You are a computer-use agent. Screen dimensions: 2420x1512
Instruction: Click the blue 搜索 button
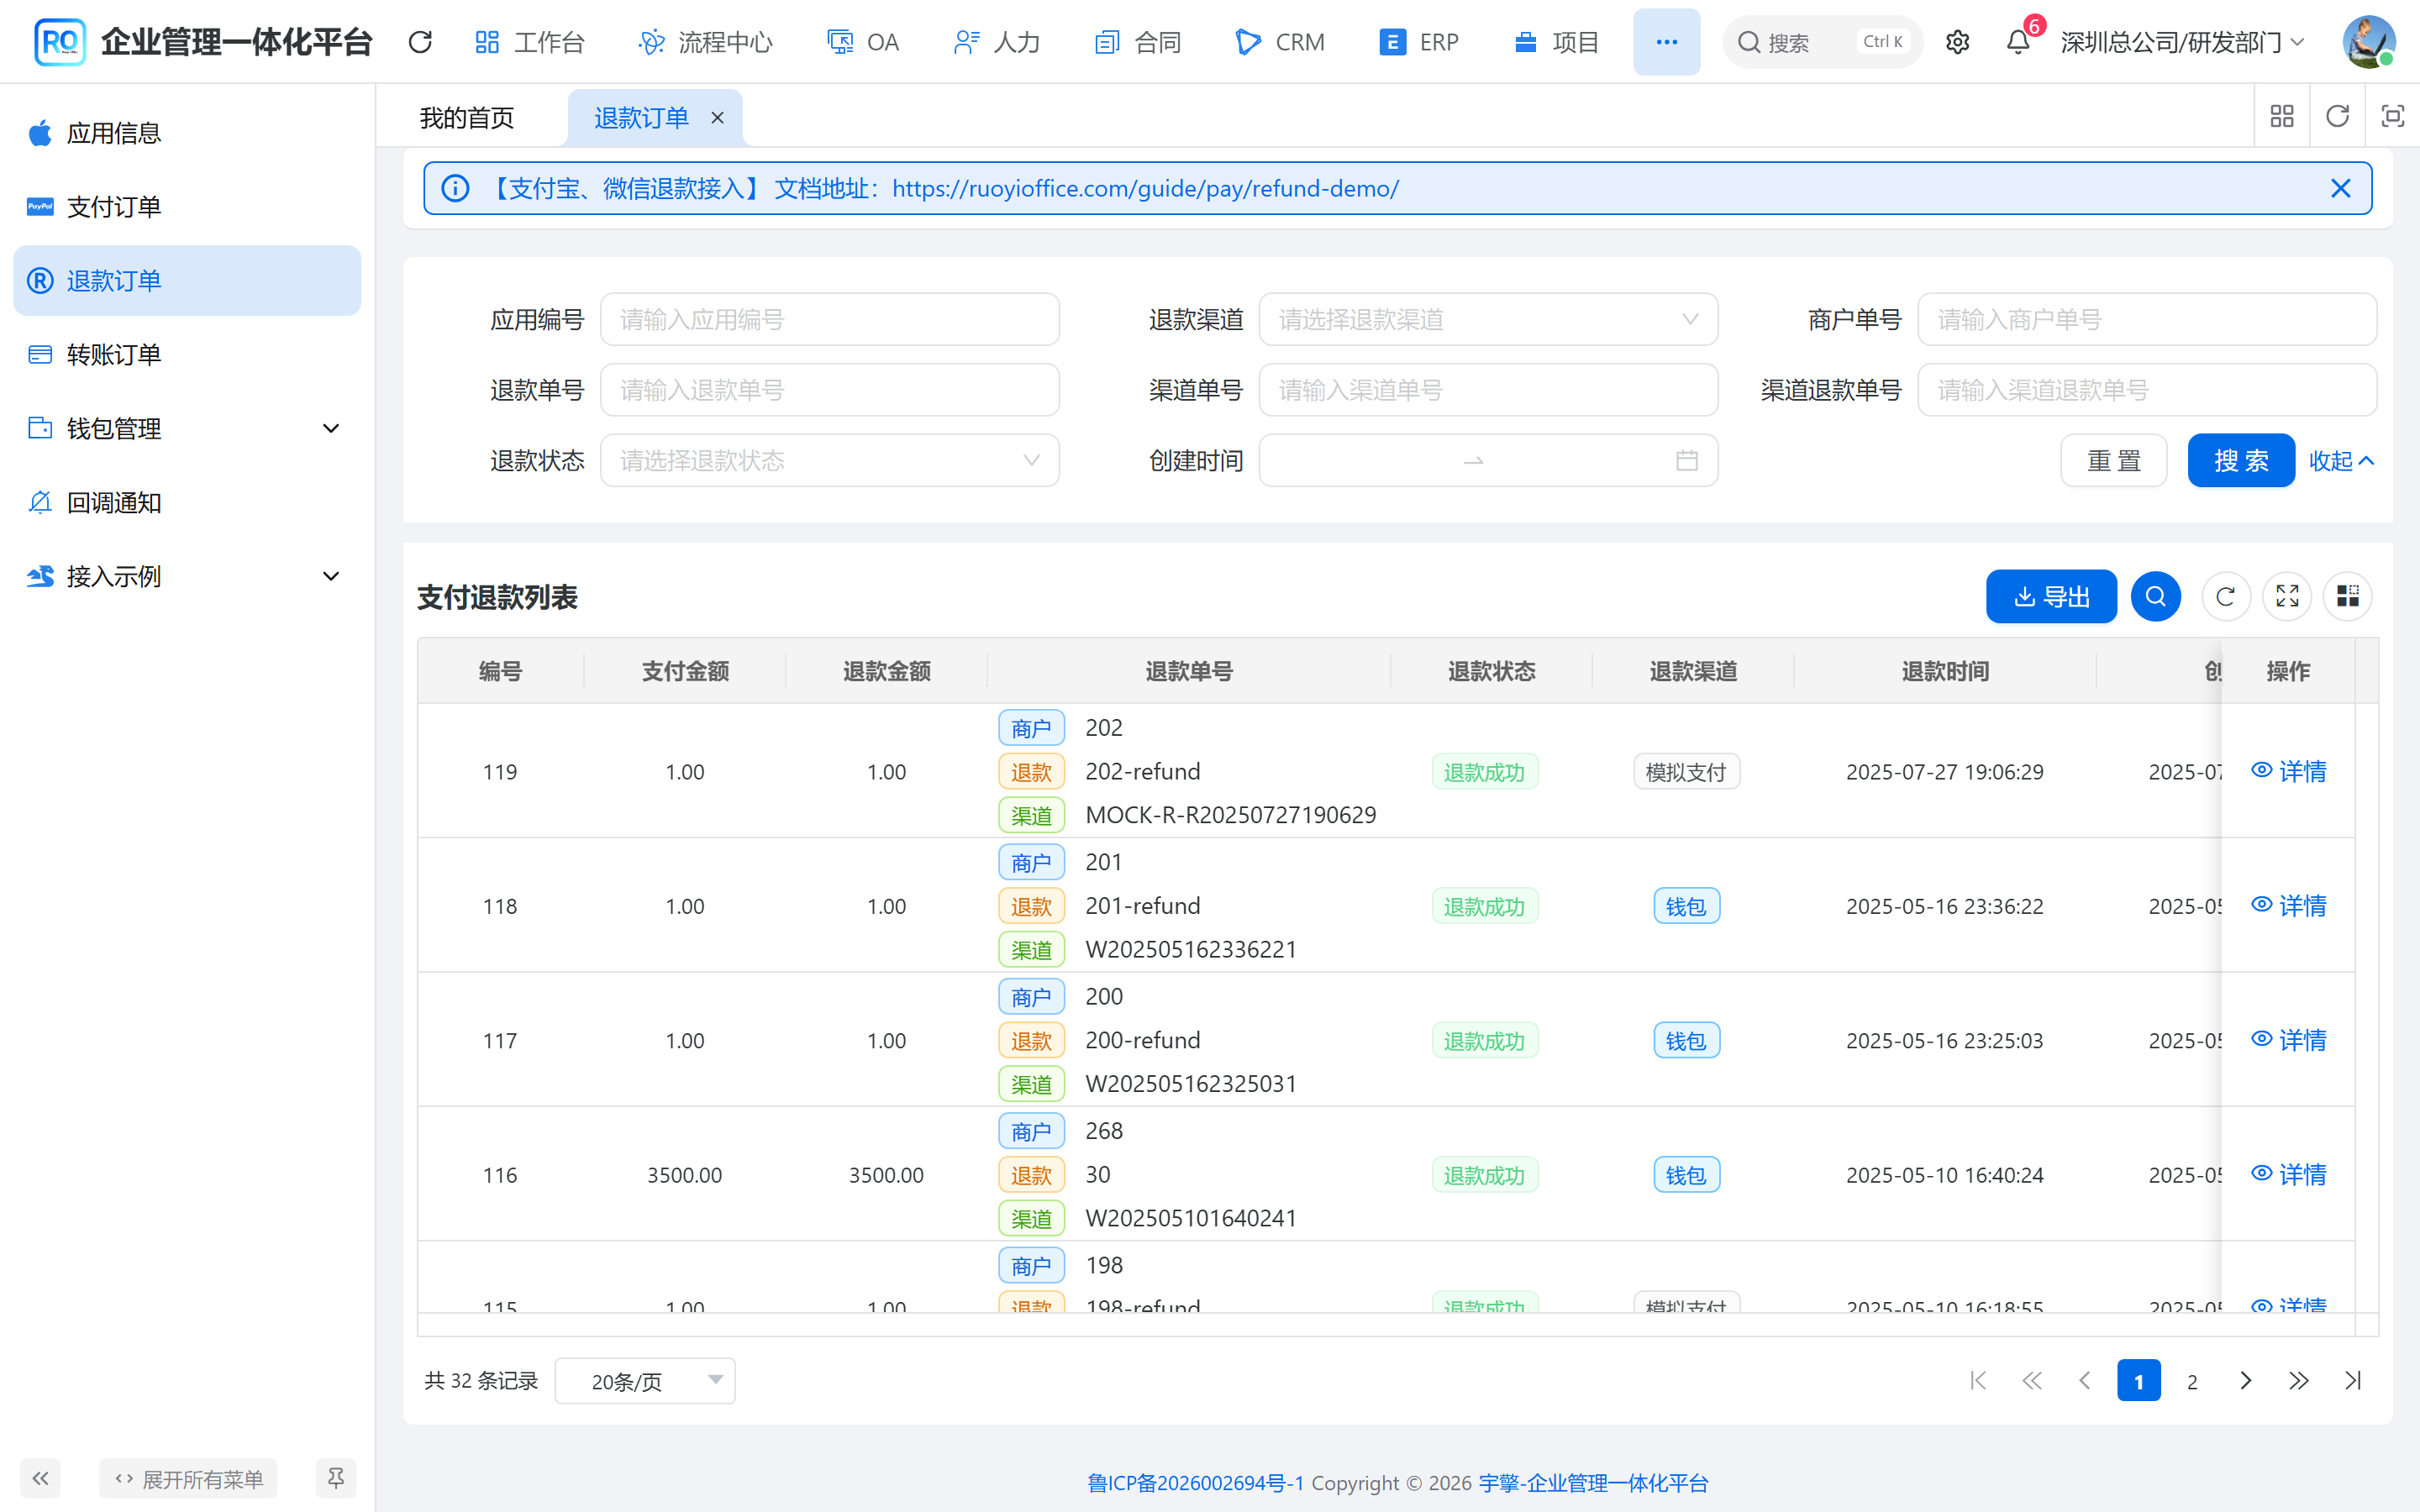point(2241,461)
